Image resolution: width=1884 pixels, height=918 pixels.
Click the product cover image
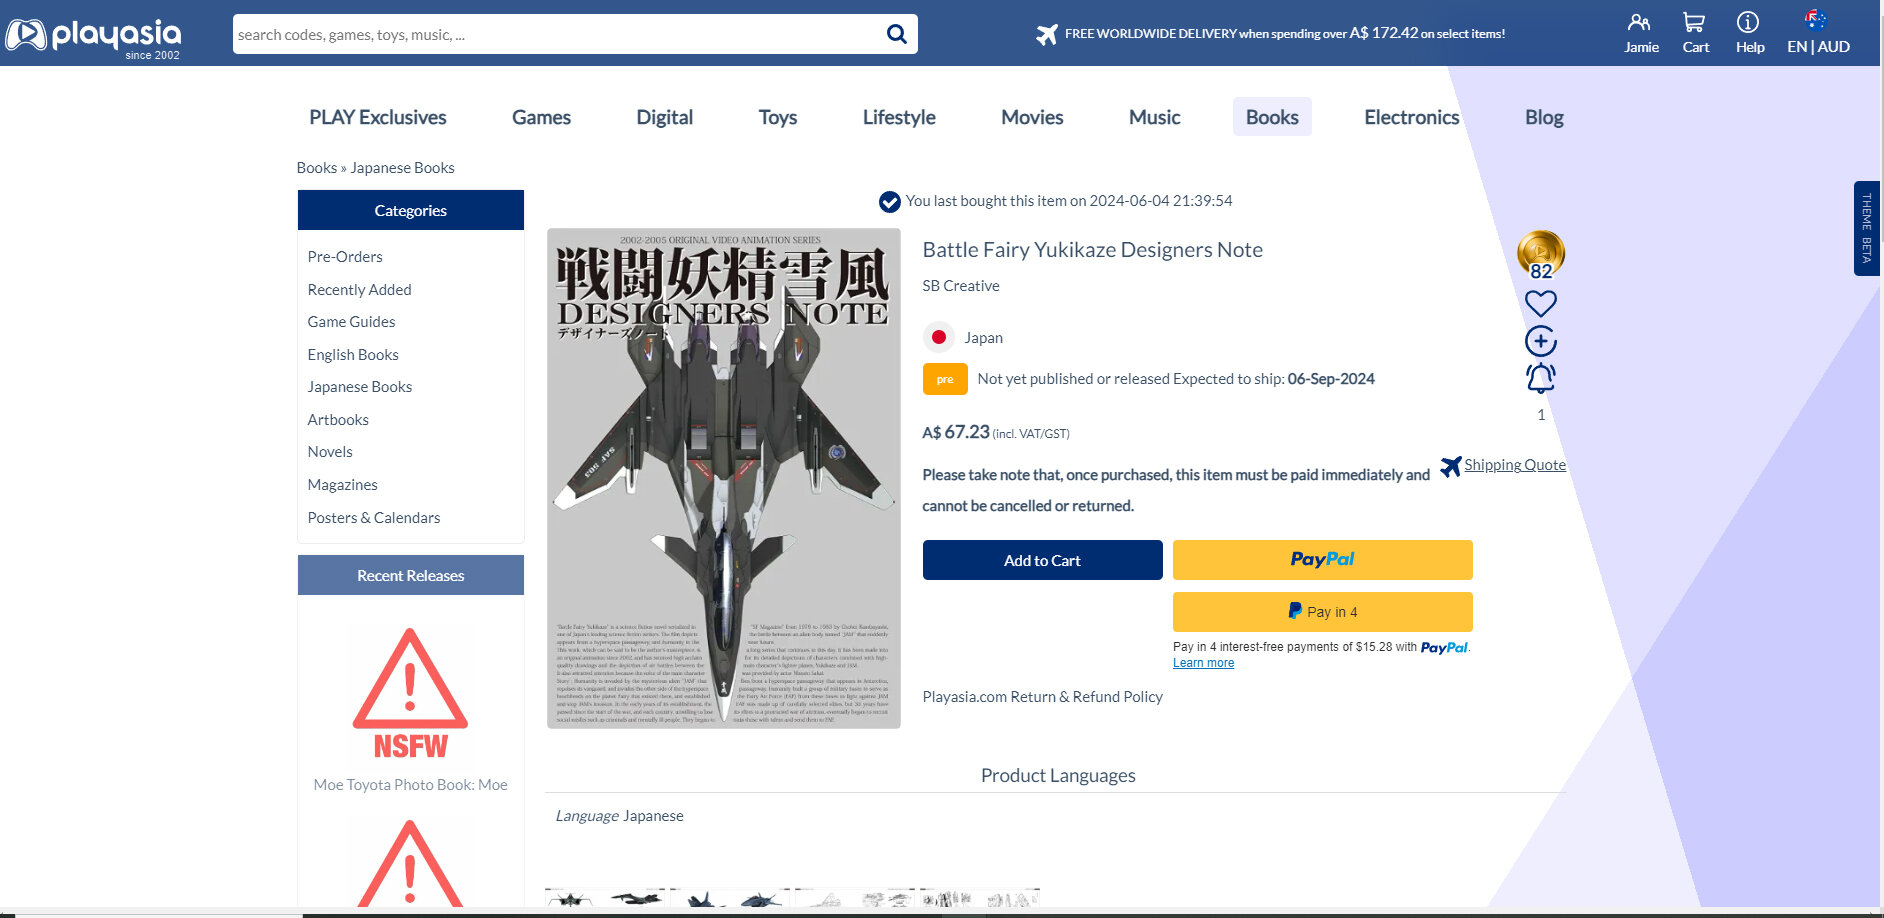pyautogui.click(x=724, y=478)
